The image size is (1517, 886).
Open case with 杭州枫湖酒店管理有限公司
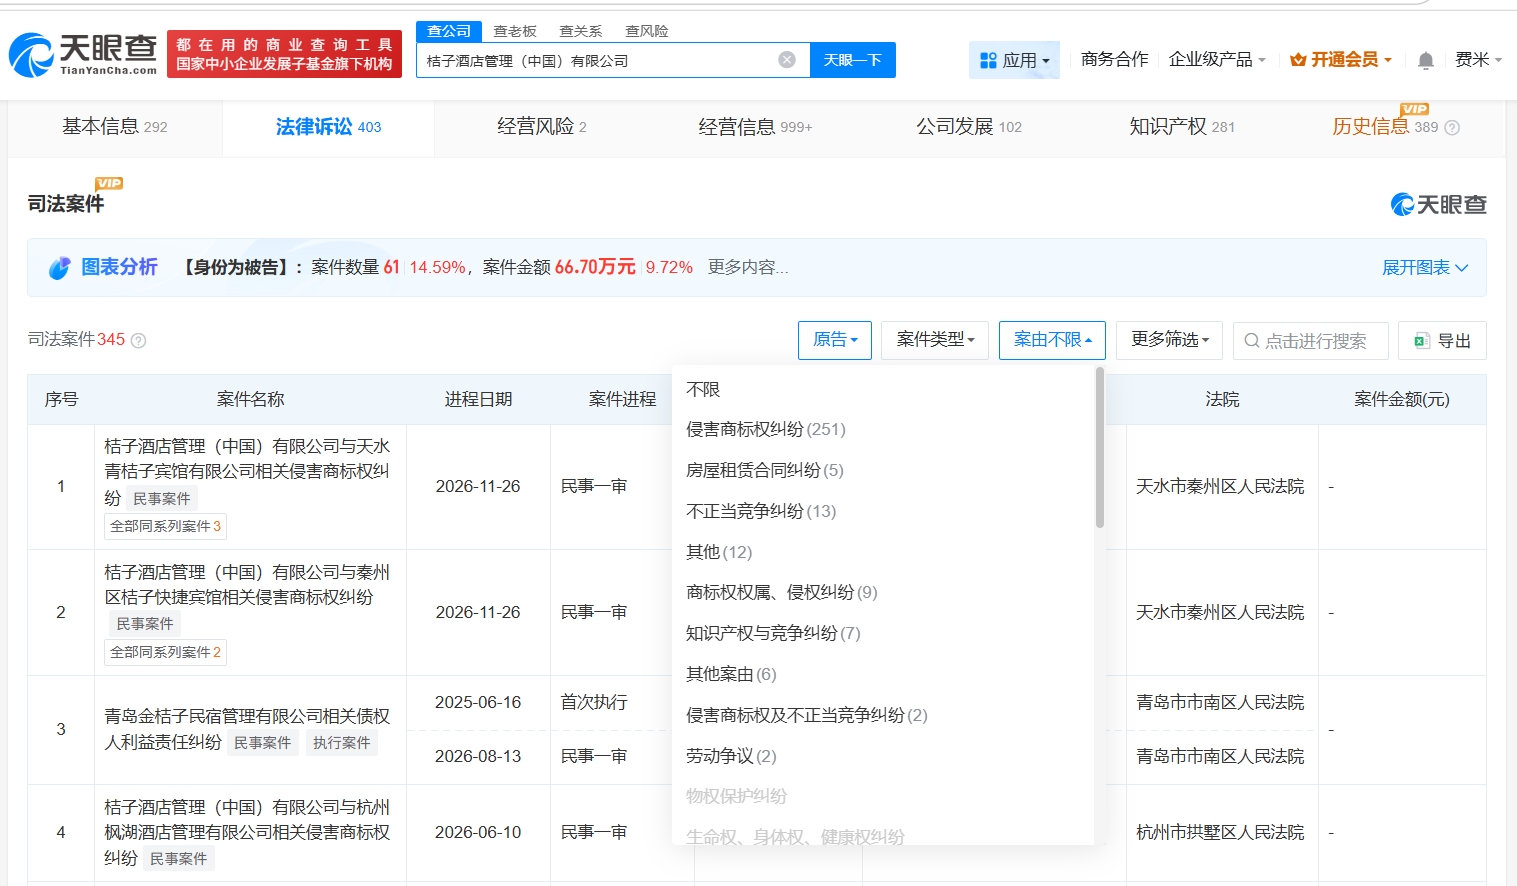(x=247, y=832)
